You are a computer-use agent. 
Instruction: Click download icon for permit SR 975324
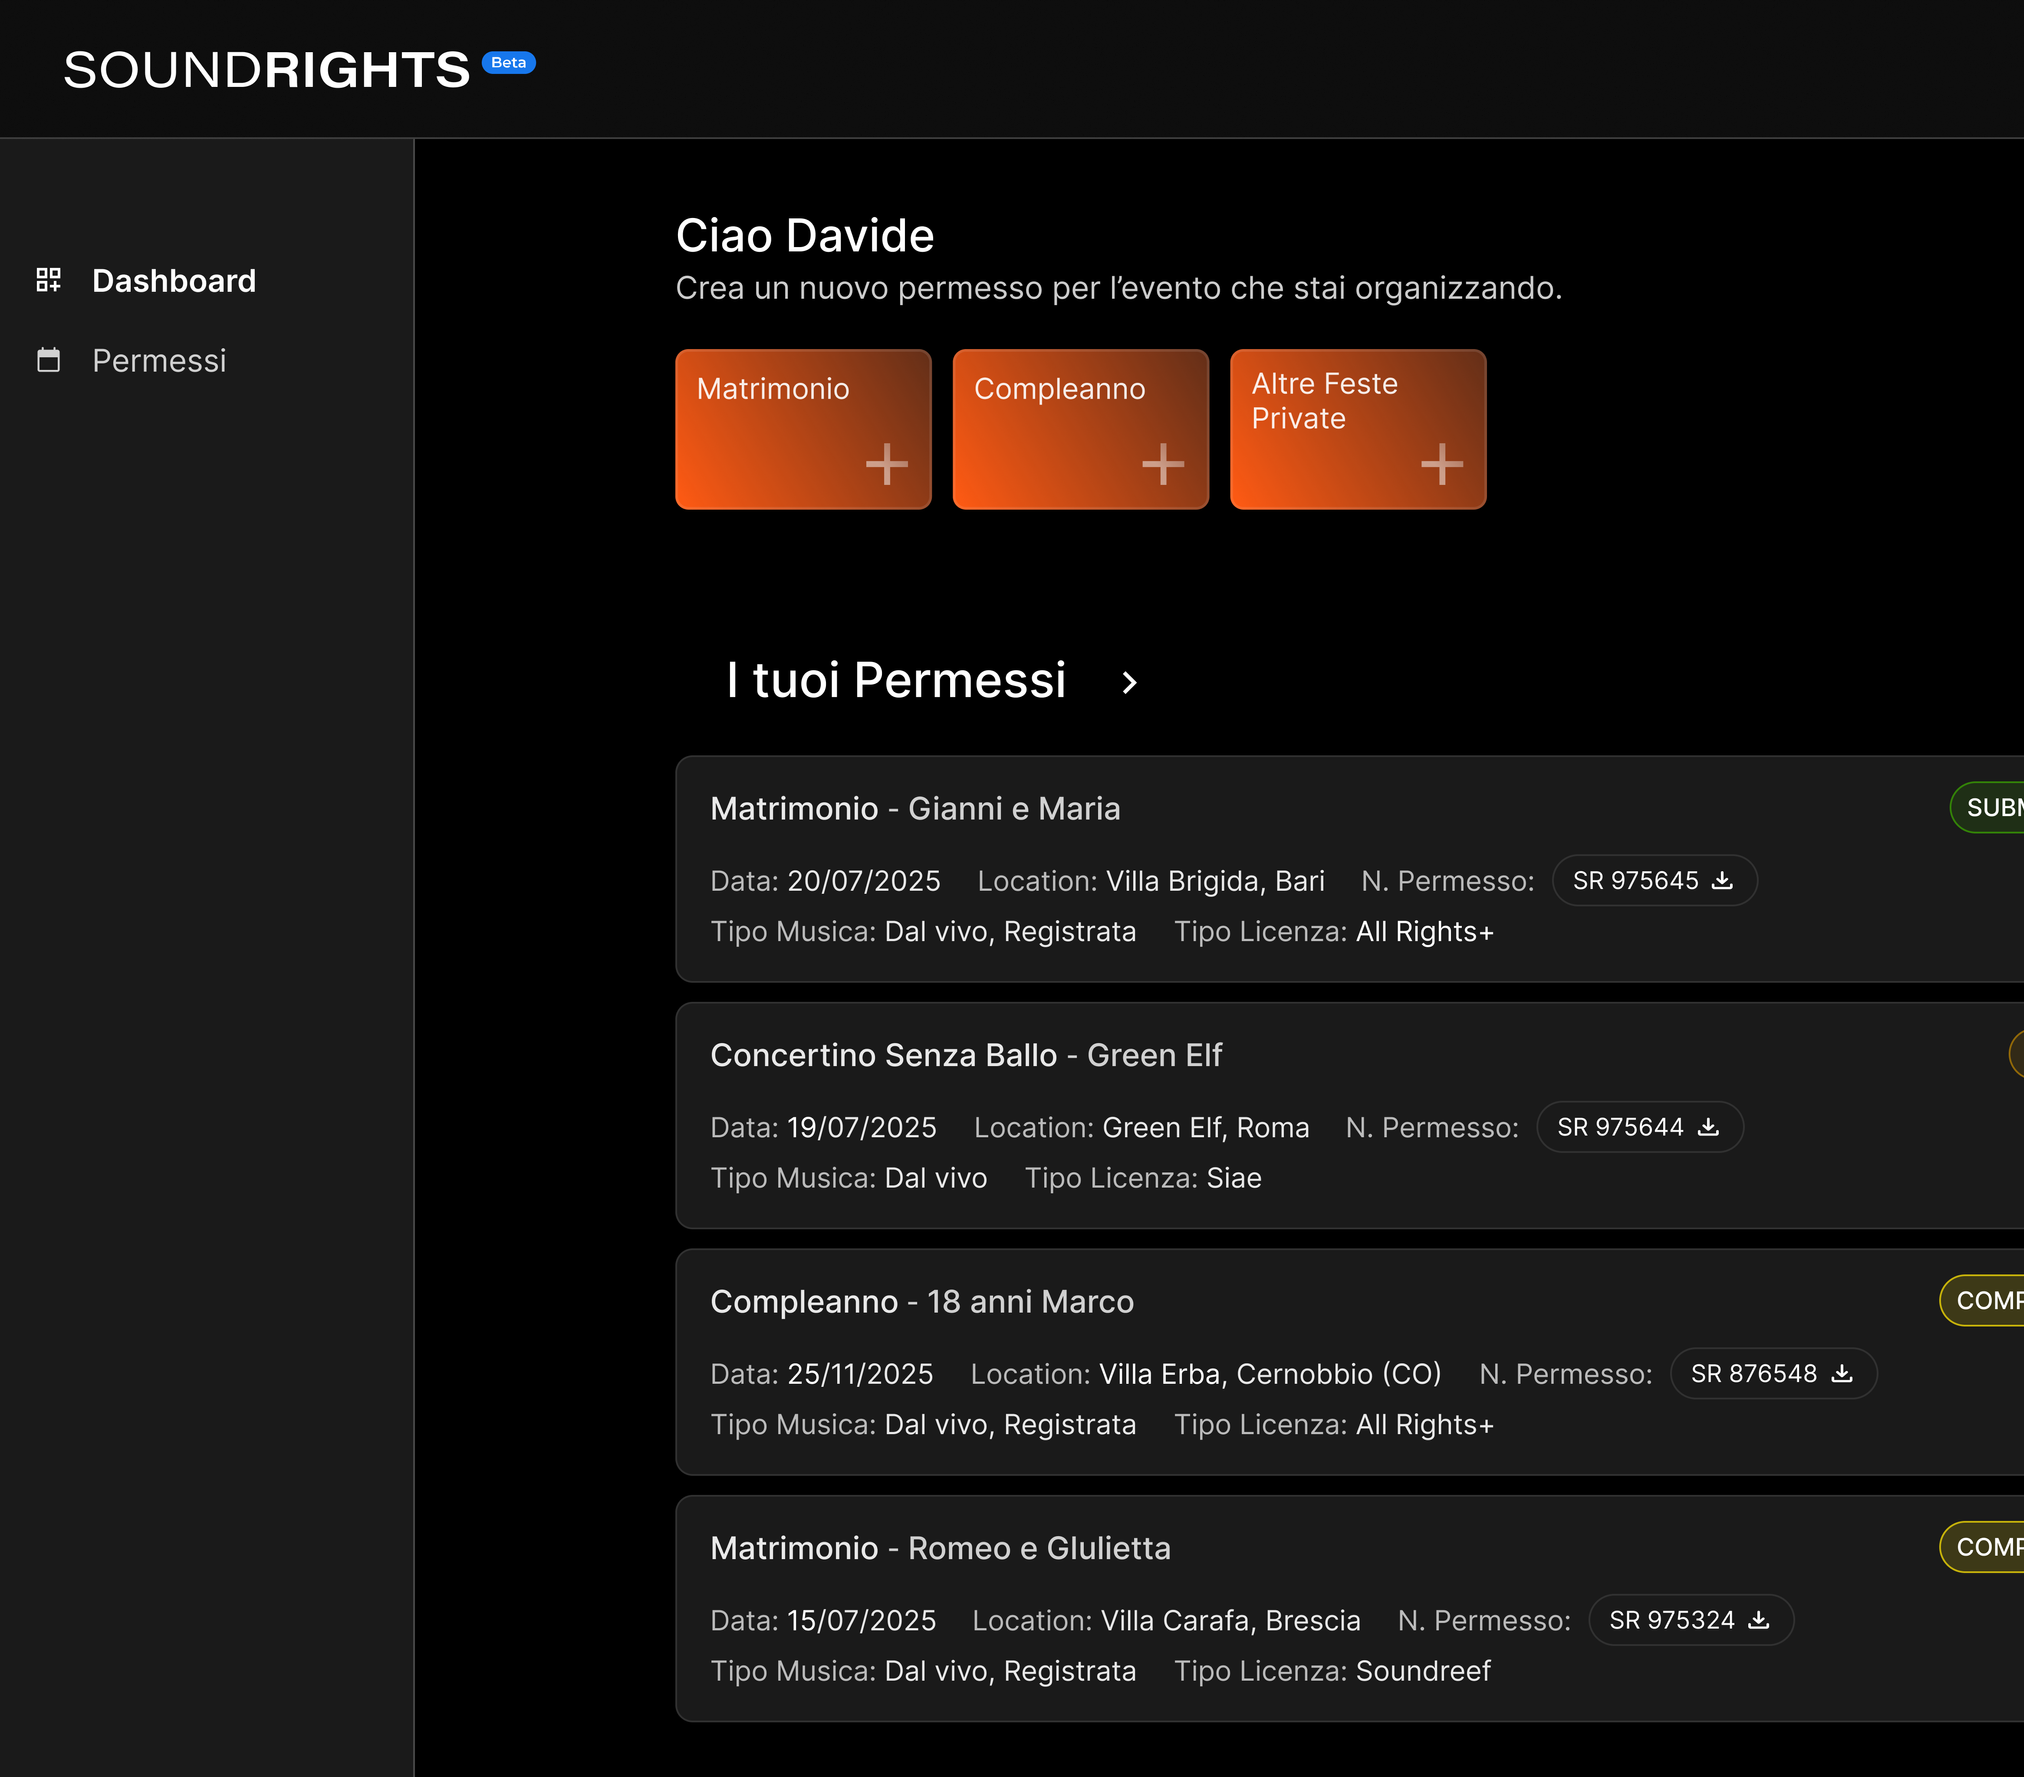(x=1758, y=1620)
